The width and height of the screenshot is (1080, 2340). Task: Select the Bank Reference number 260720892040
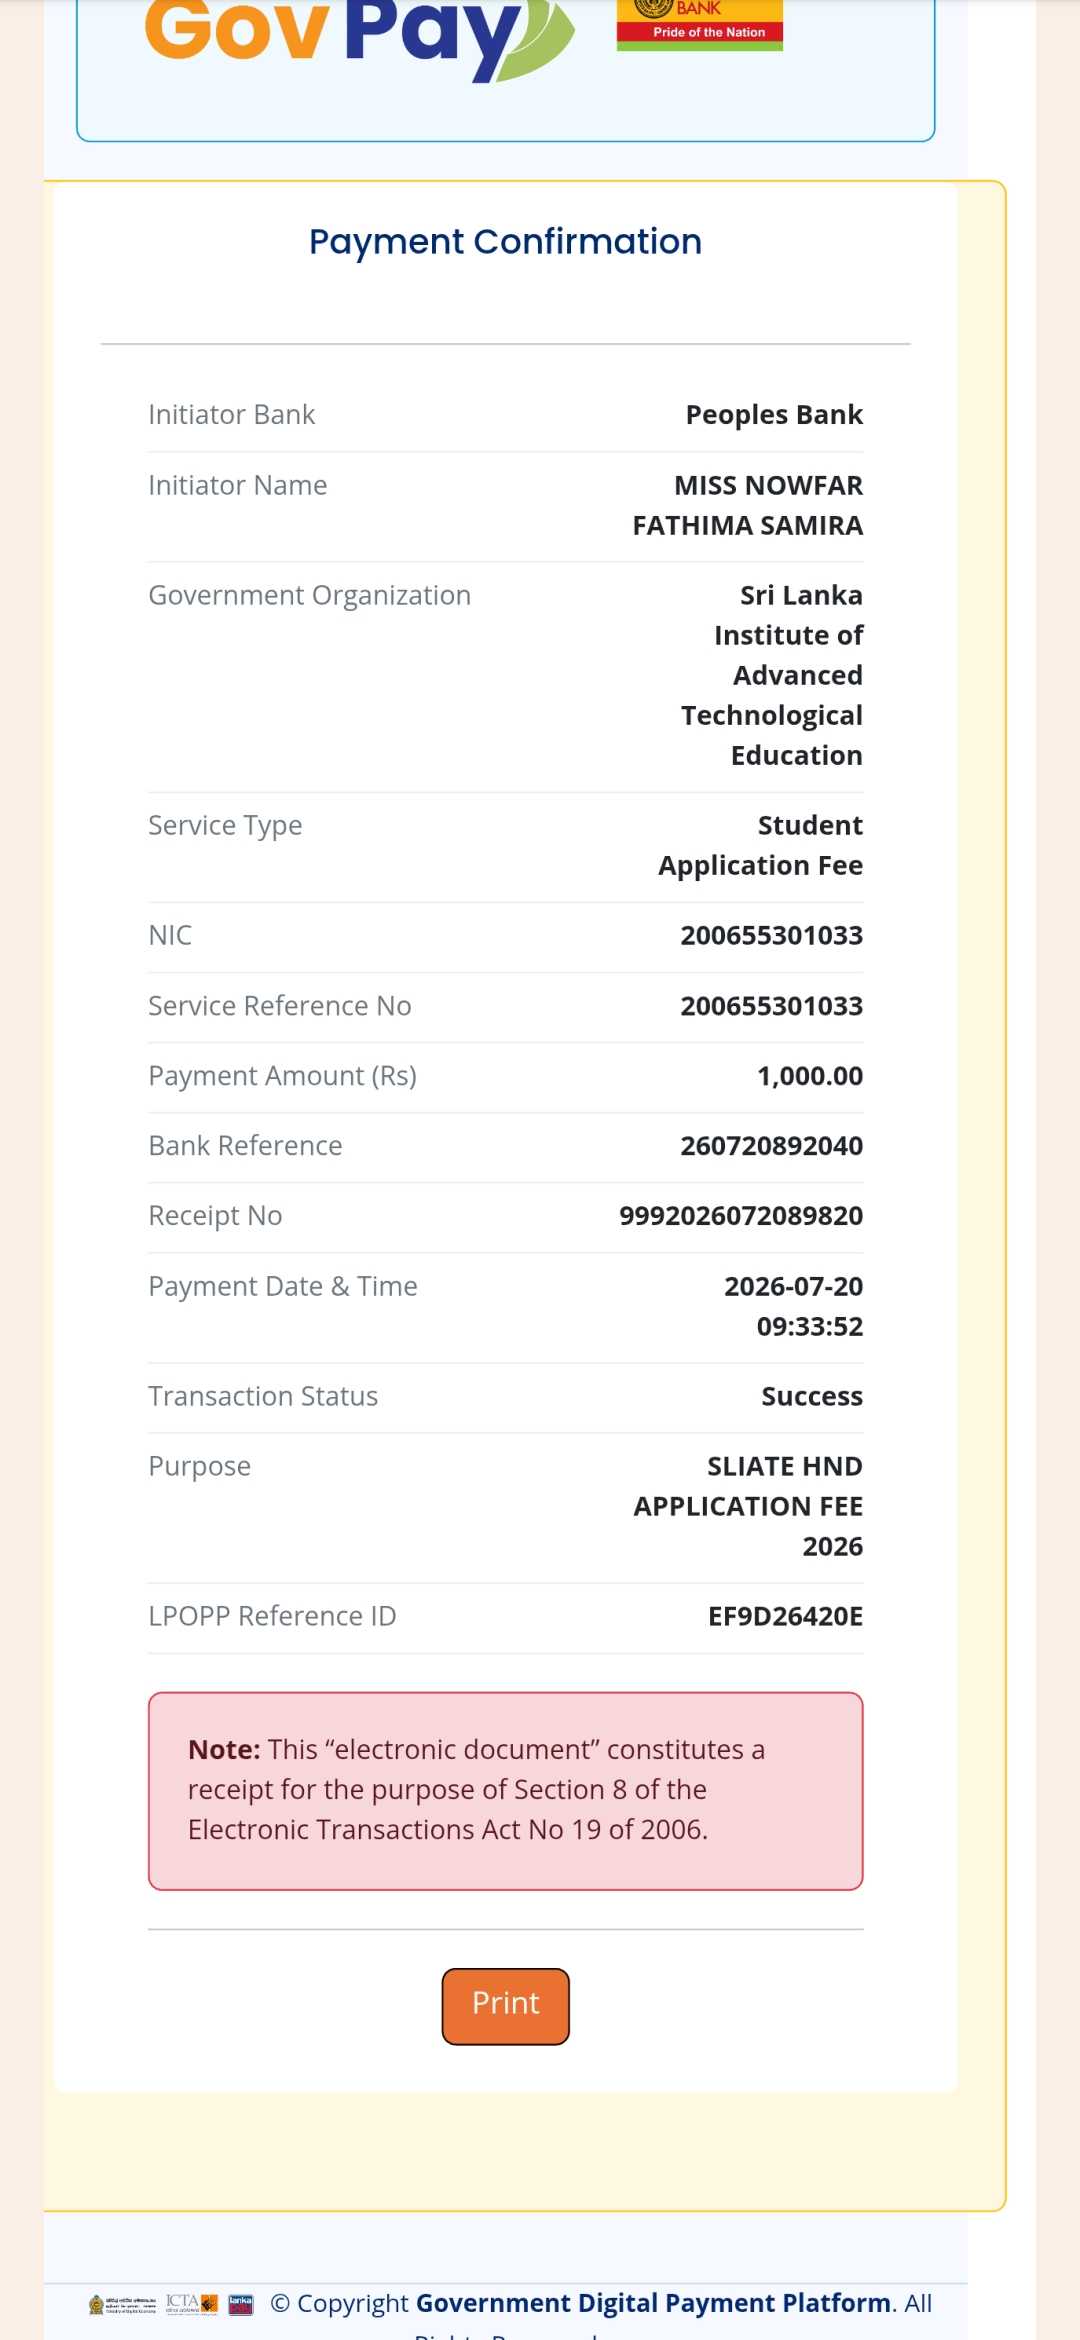(772, 1146)
